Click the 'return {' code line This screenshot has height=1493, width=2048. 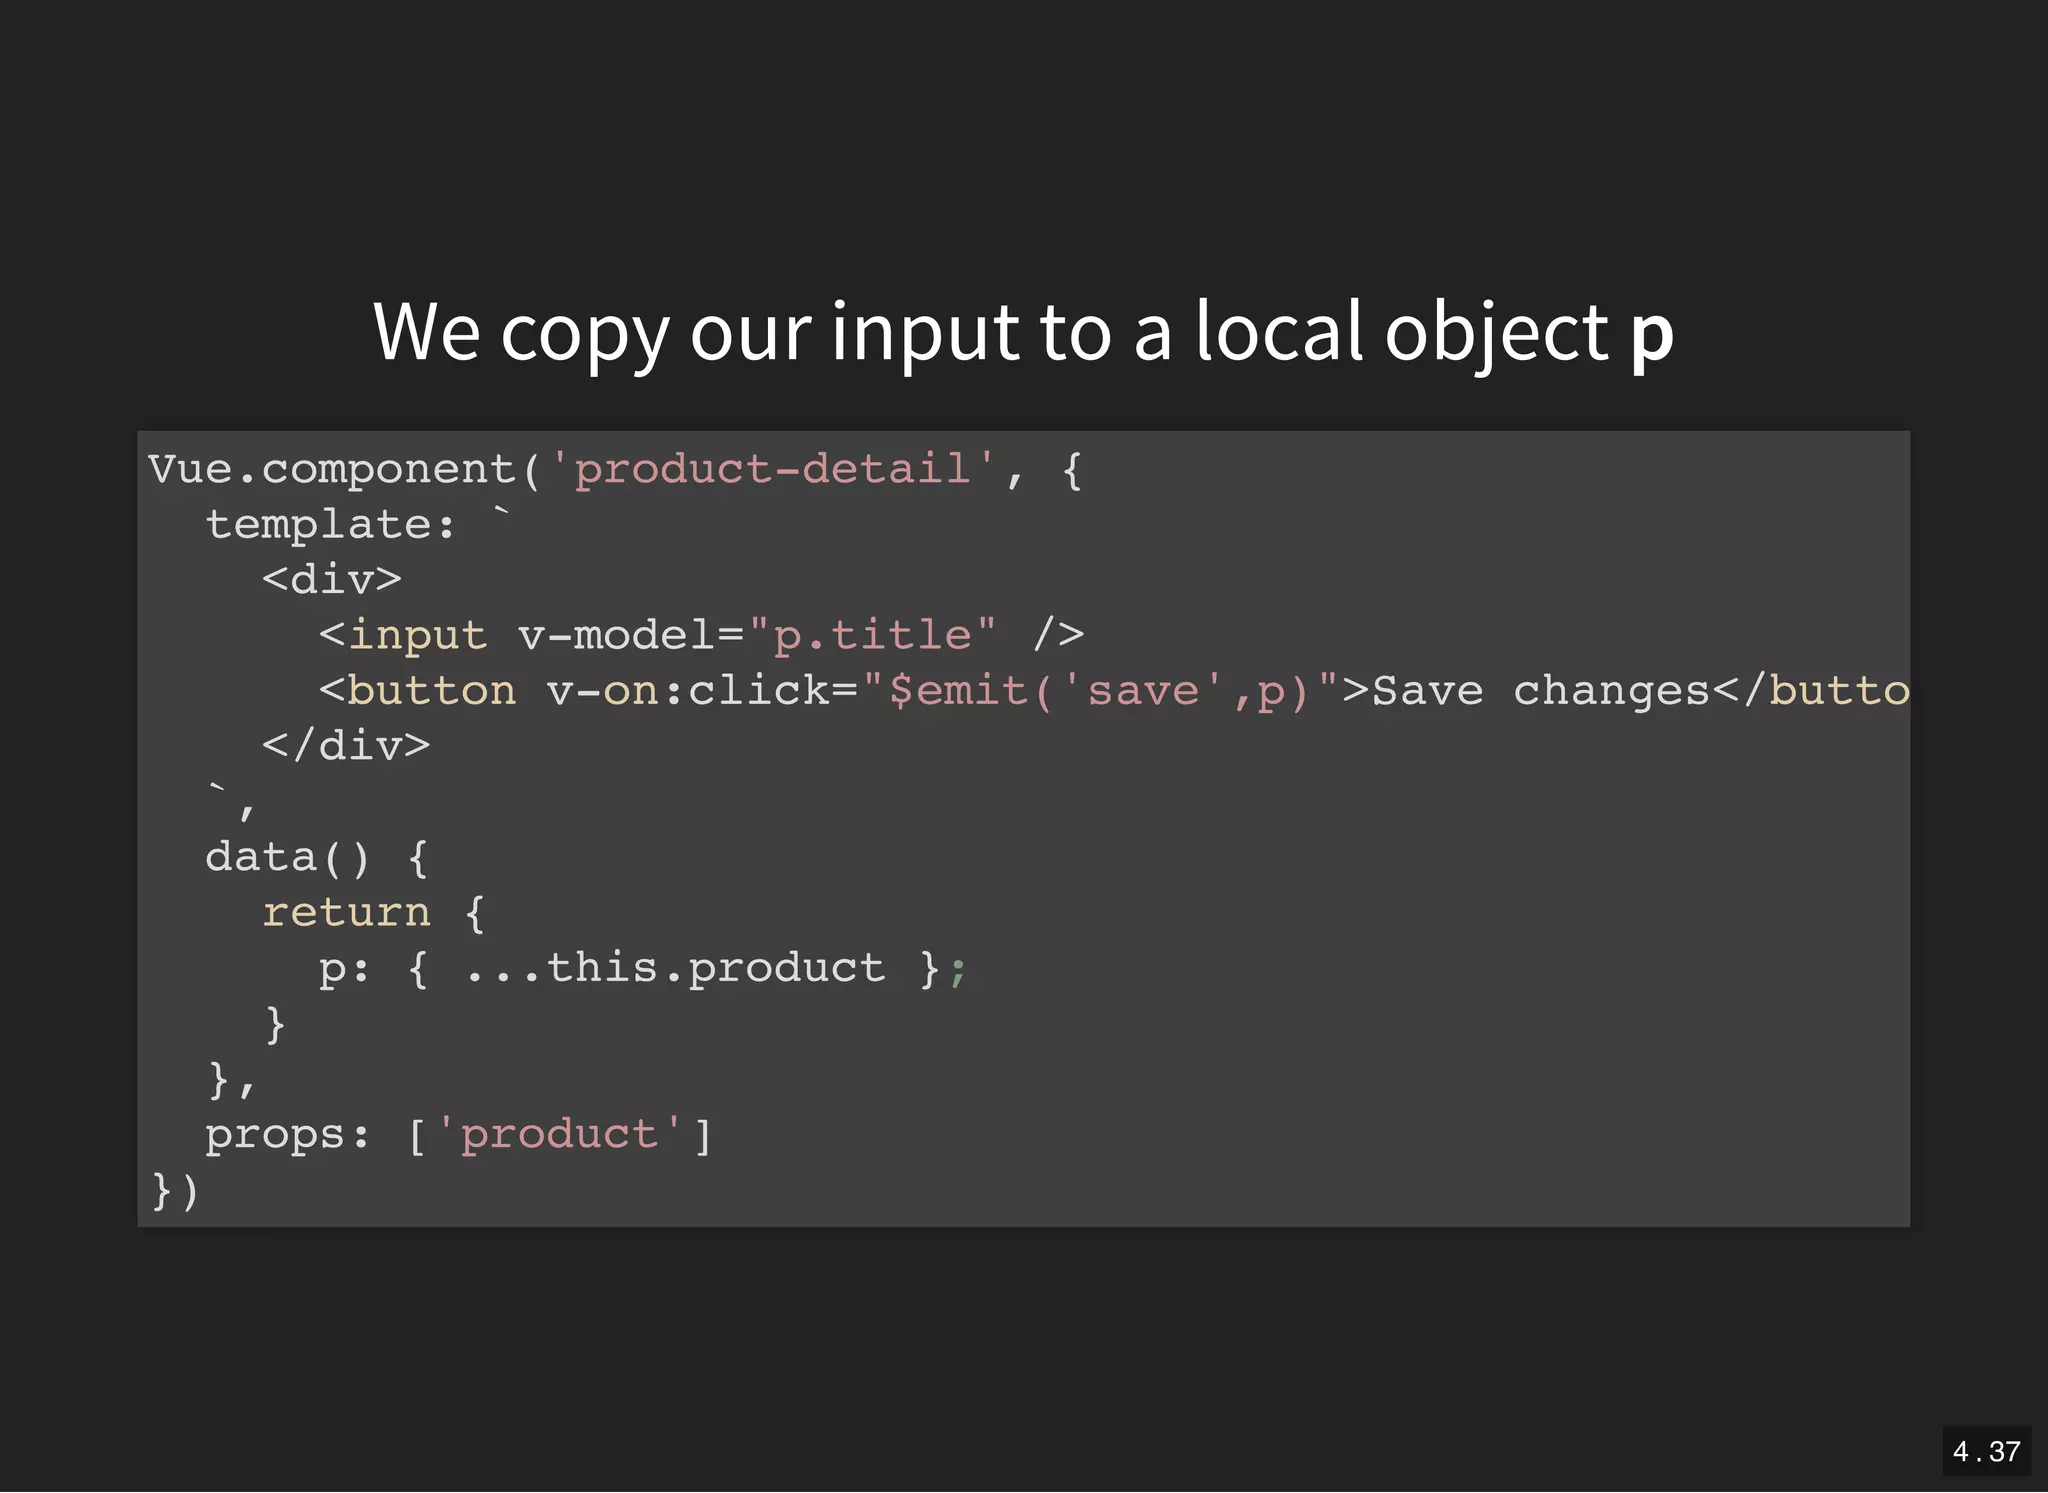tap(374, 913)
